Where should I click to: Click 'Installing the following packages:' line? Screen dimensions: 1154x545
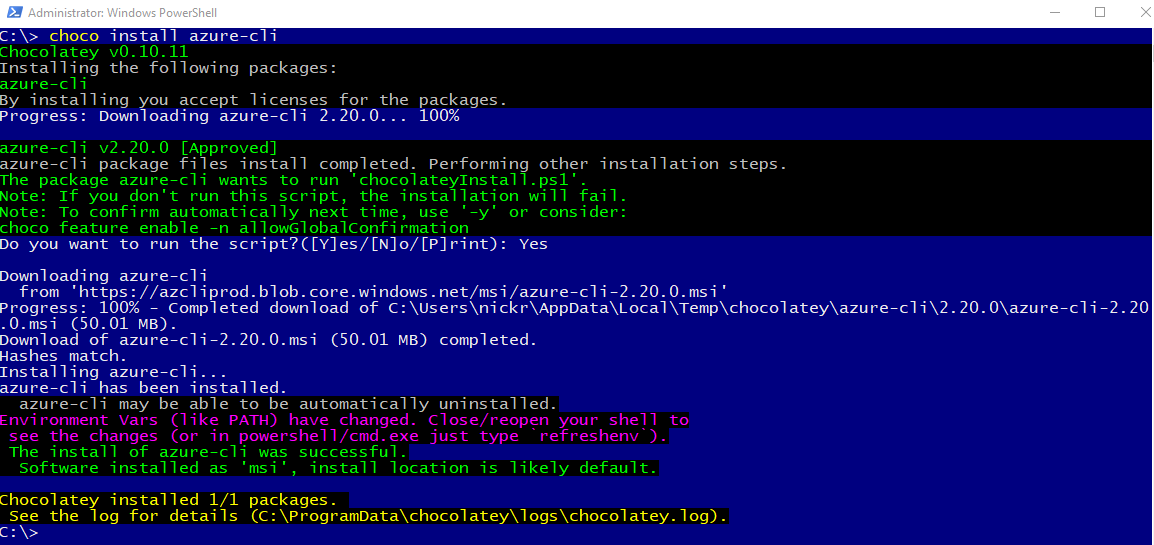[x=169, y=68]
